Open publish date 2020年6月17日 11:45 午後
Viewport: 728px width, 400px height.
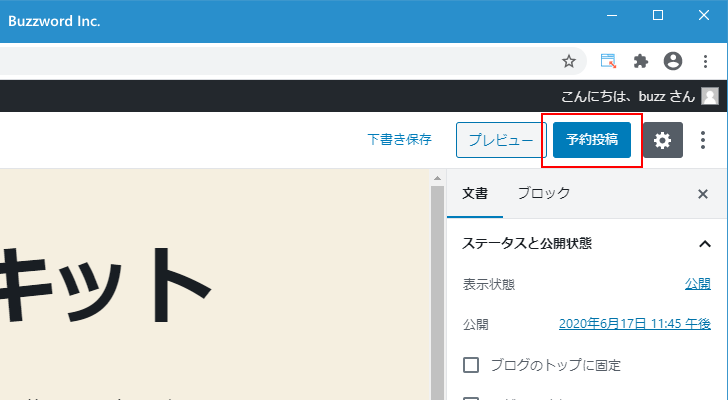click(635, 323)
